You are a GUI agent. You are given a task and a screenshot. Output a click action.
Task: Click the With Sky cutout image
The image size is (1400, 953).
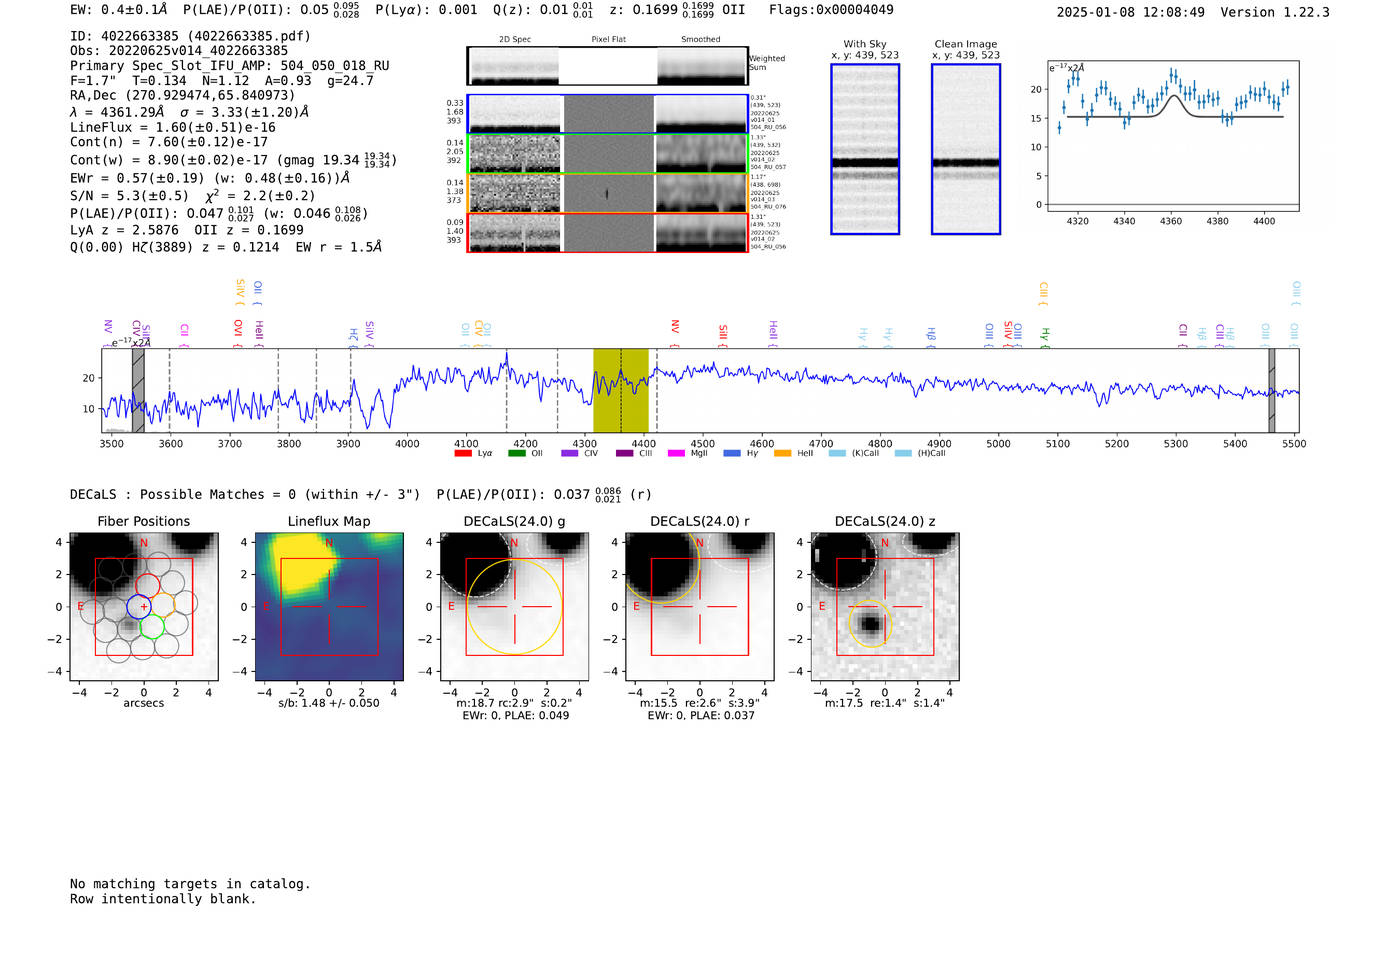click(x=865, y=149)
